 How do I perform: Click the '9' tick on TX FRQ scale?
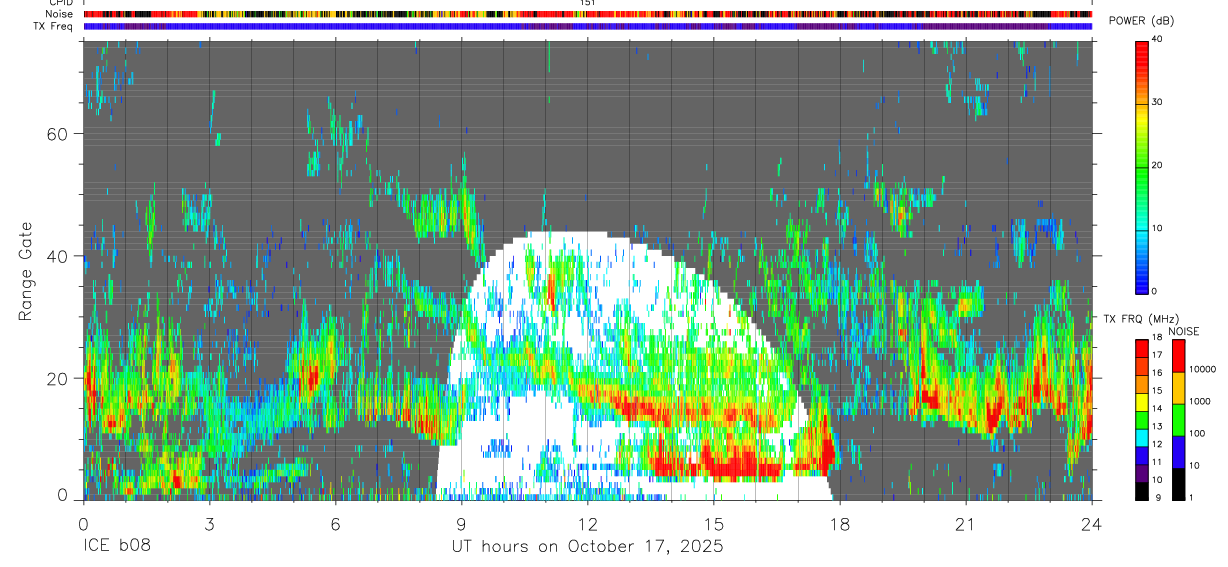(1156, 497)
